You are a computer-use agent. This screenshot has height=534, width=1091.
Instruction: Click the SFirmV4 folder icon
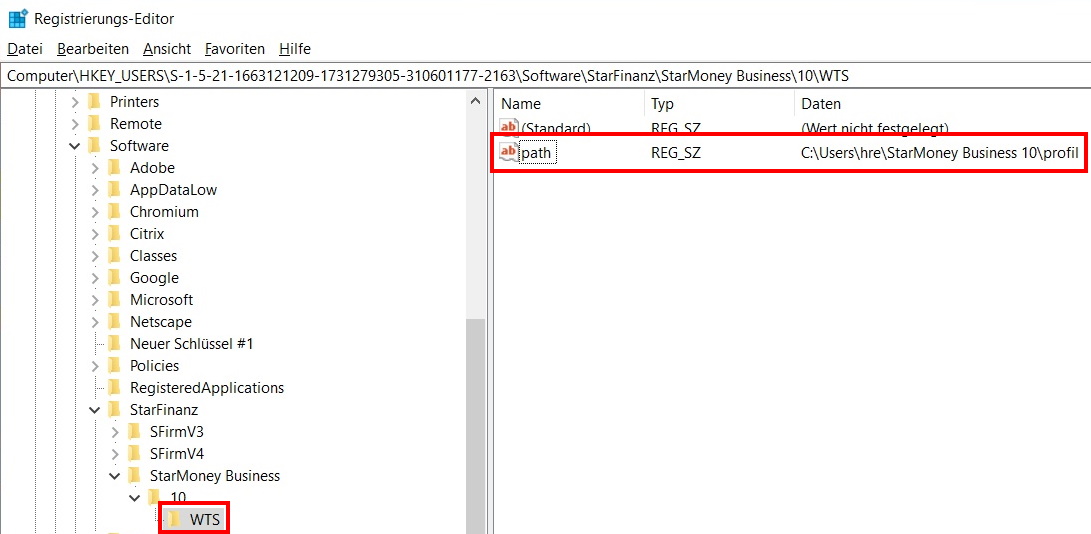[x=134, y=453]
